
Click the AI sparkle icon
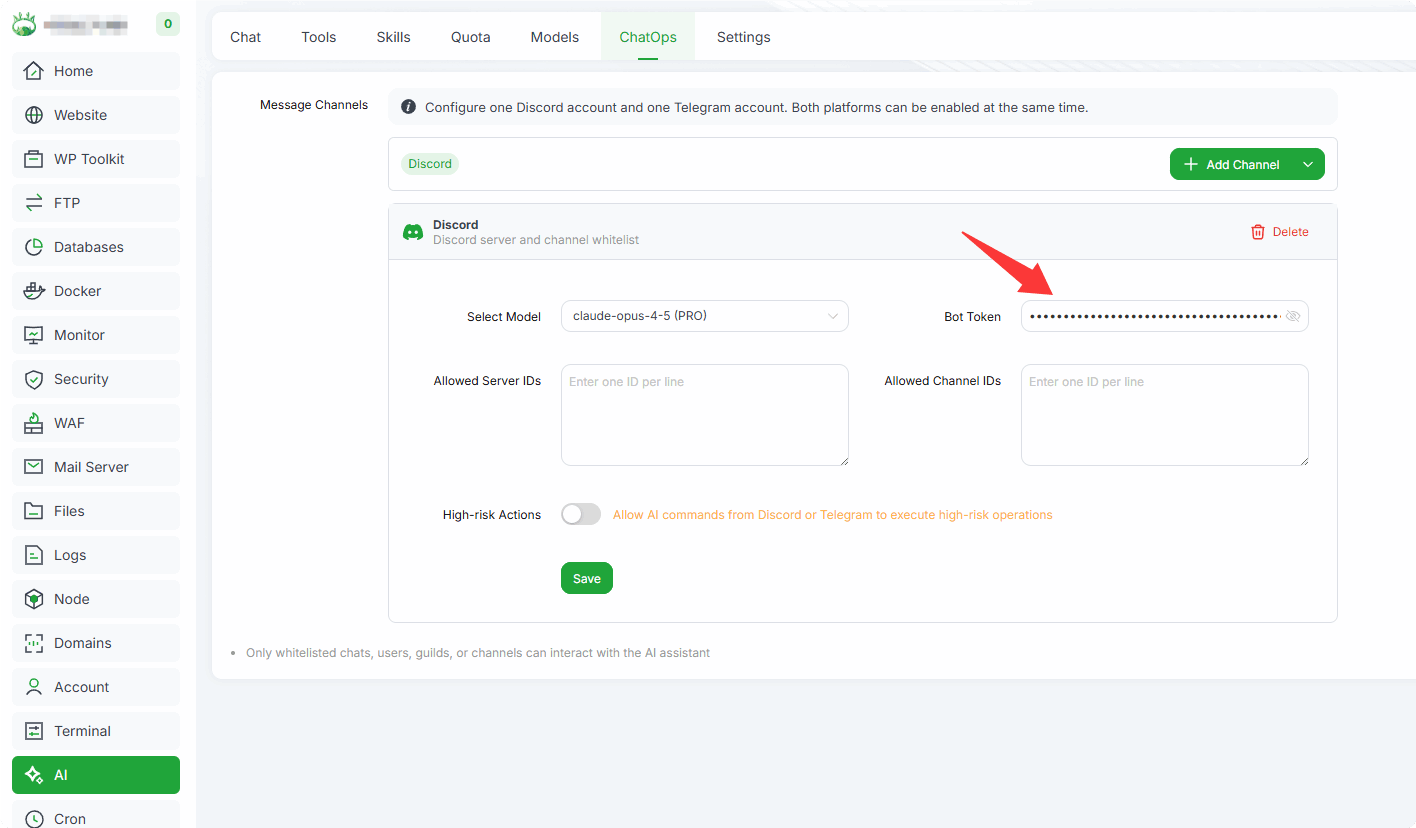pos(34,775)
